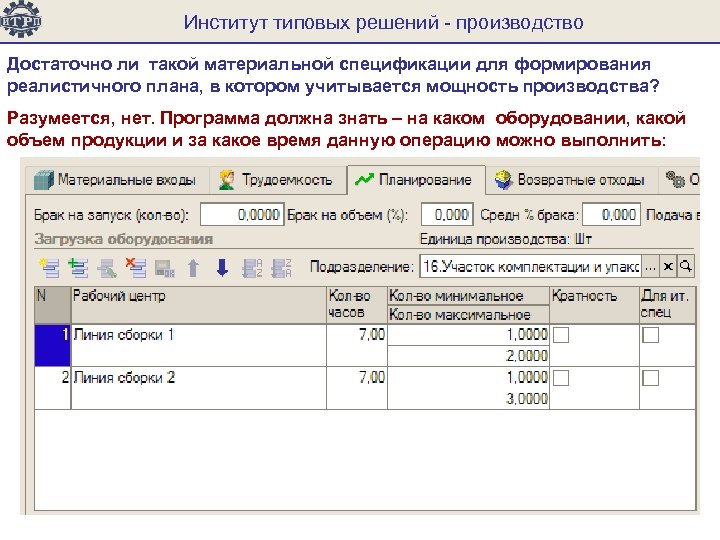Click the delete row icon with red X
Image resolution: width=720 pixels, height=540 pixels.
click(136, 268)
